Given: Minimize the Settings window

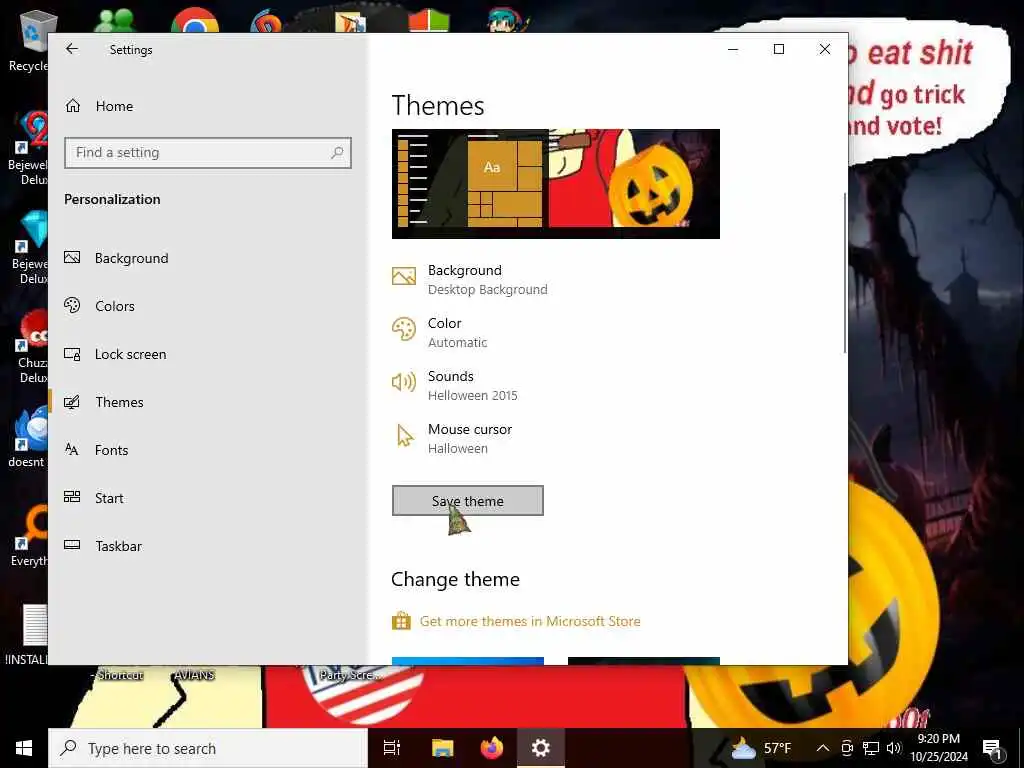Looking at the screenshot, I should coord(733,49).
